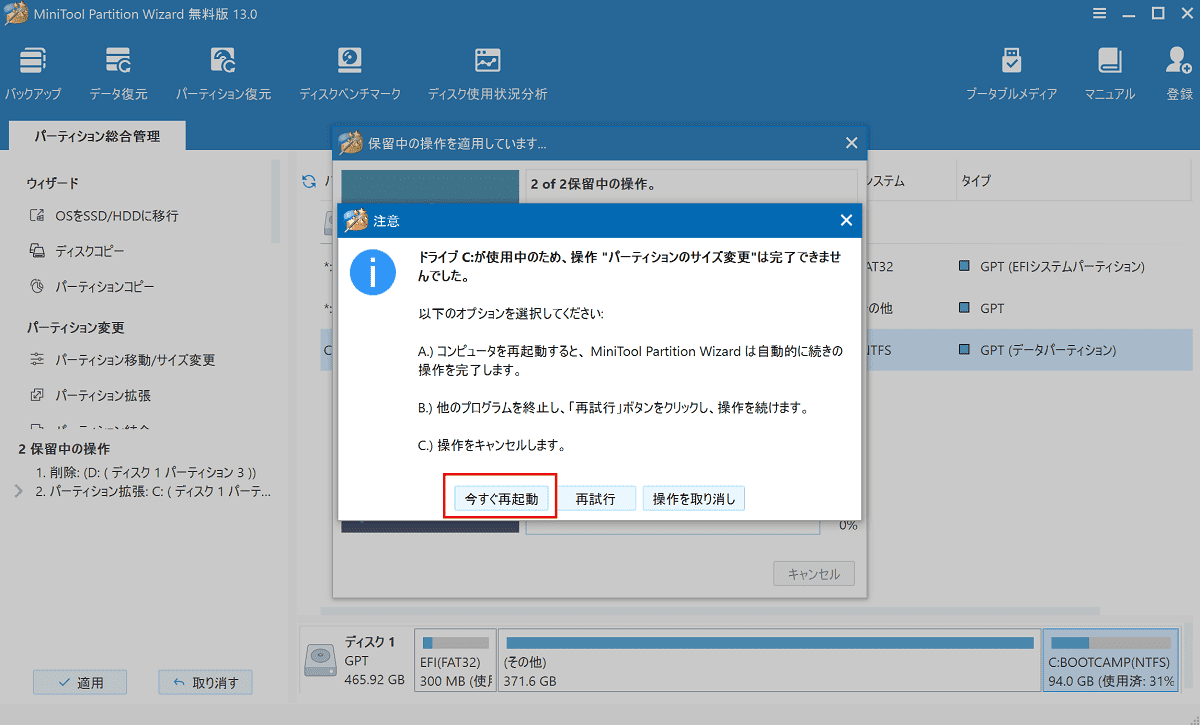Screen dimensions: 1200x725
Task: Select パーティション移動/サイズ変更 option
Action: coord(135,360)
